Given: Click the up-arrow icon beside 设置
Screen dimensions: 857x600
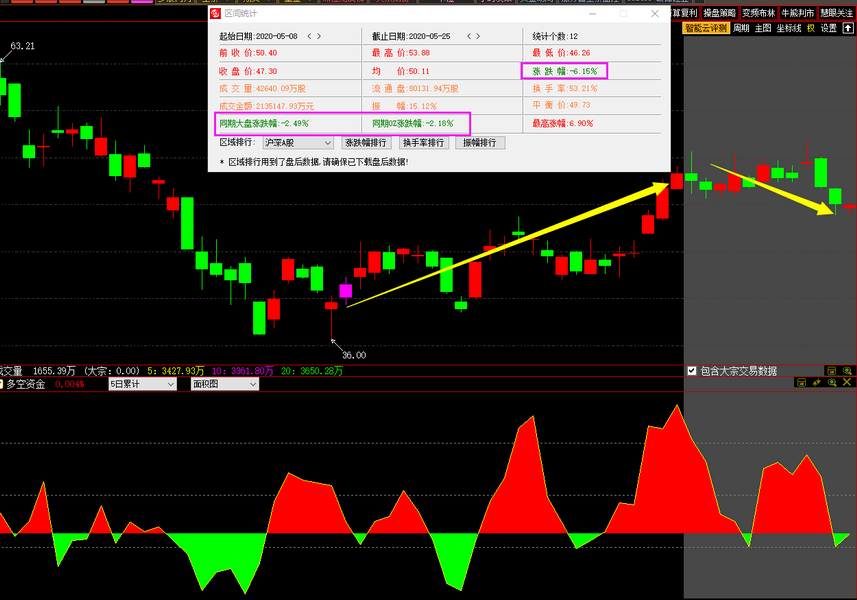Looking at the screenshot, I should pyautogui.click(x=846, y=28).
